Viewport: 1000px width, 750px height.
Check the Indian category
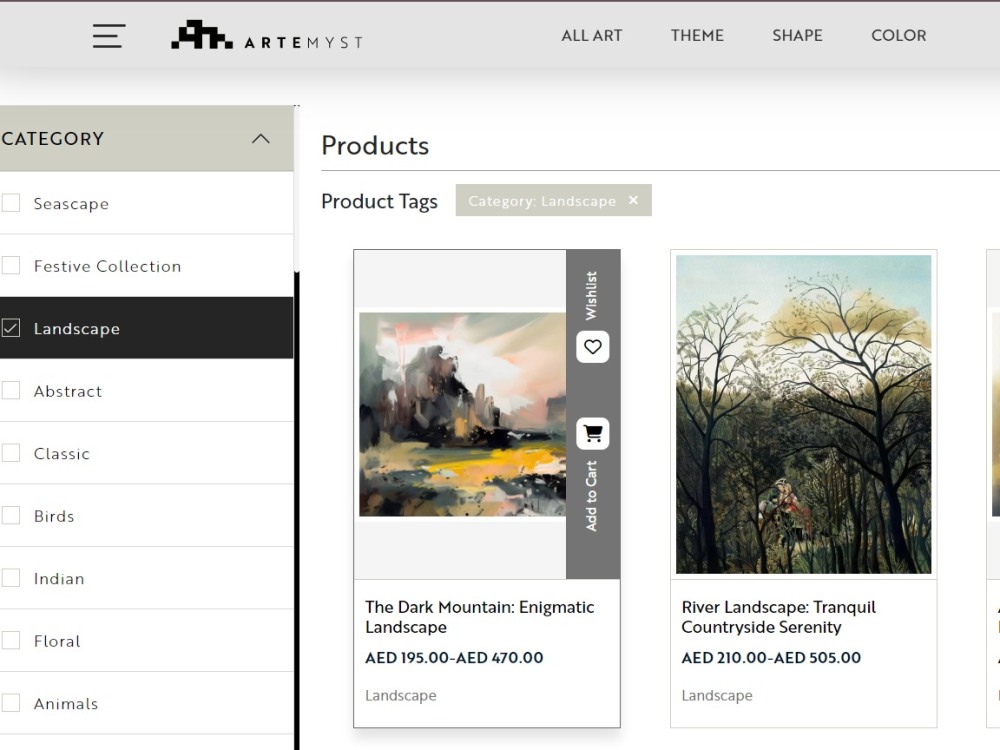click(x=11, y=578)
